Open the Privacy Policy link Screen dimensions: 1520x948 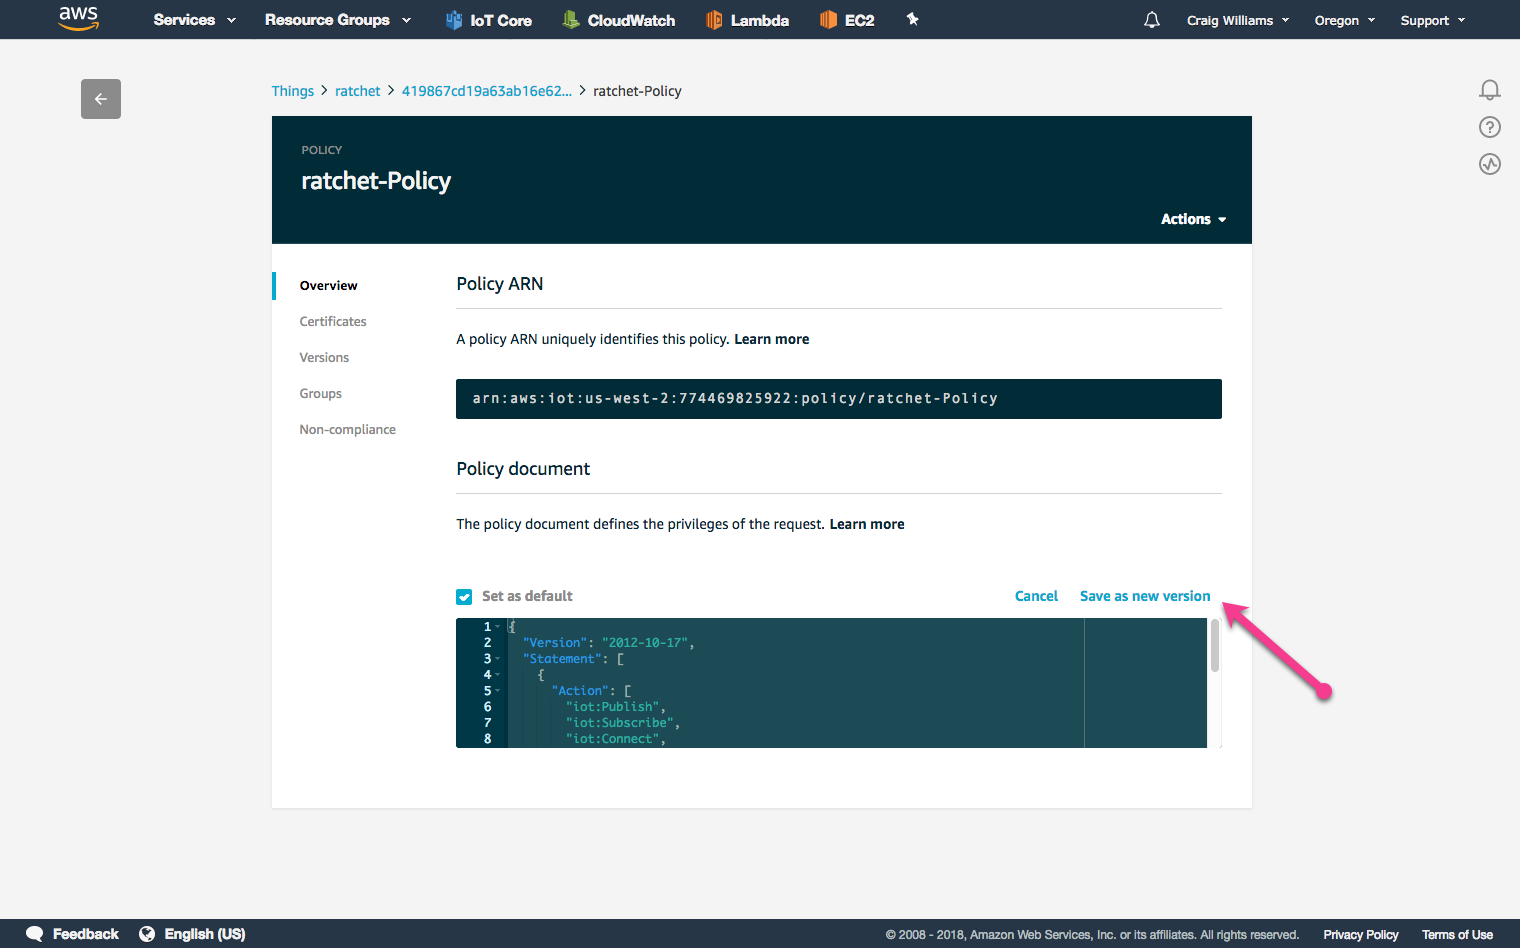click(1360, 935)
